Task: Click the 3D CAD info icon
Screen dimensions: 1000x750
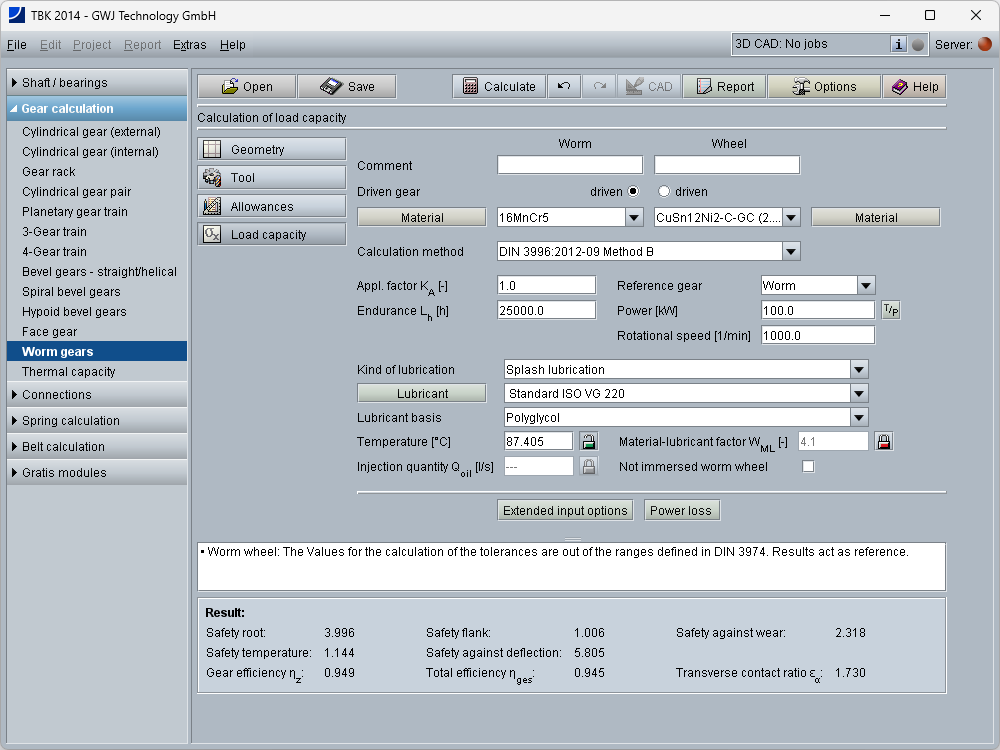Action: click(898, 44)
